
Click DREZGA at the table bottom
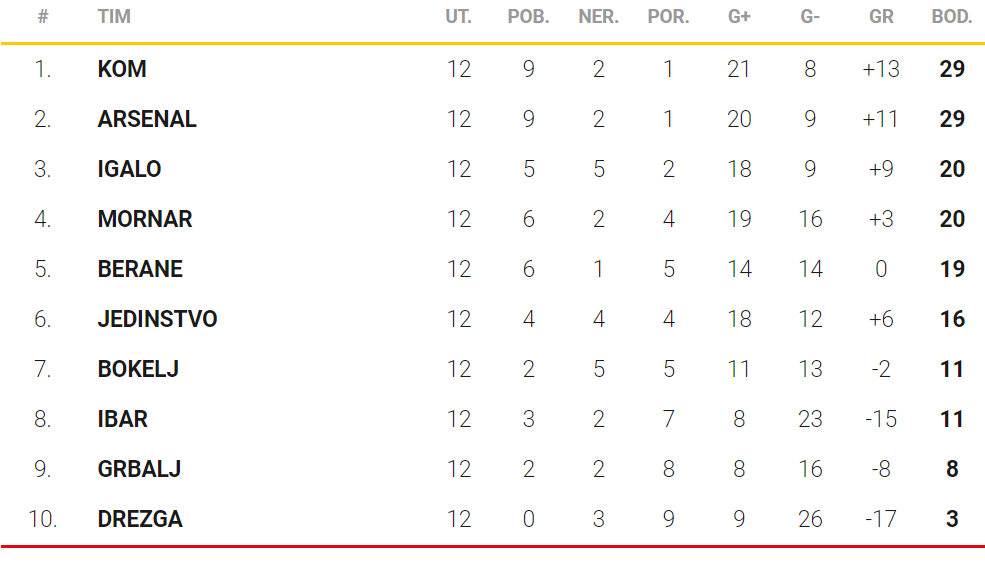coord(140,519)
